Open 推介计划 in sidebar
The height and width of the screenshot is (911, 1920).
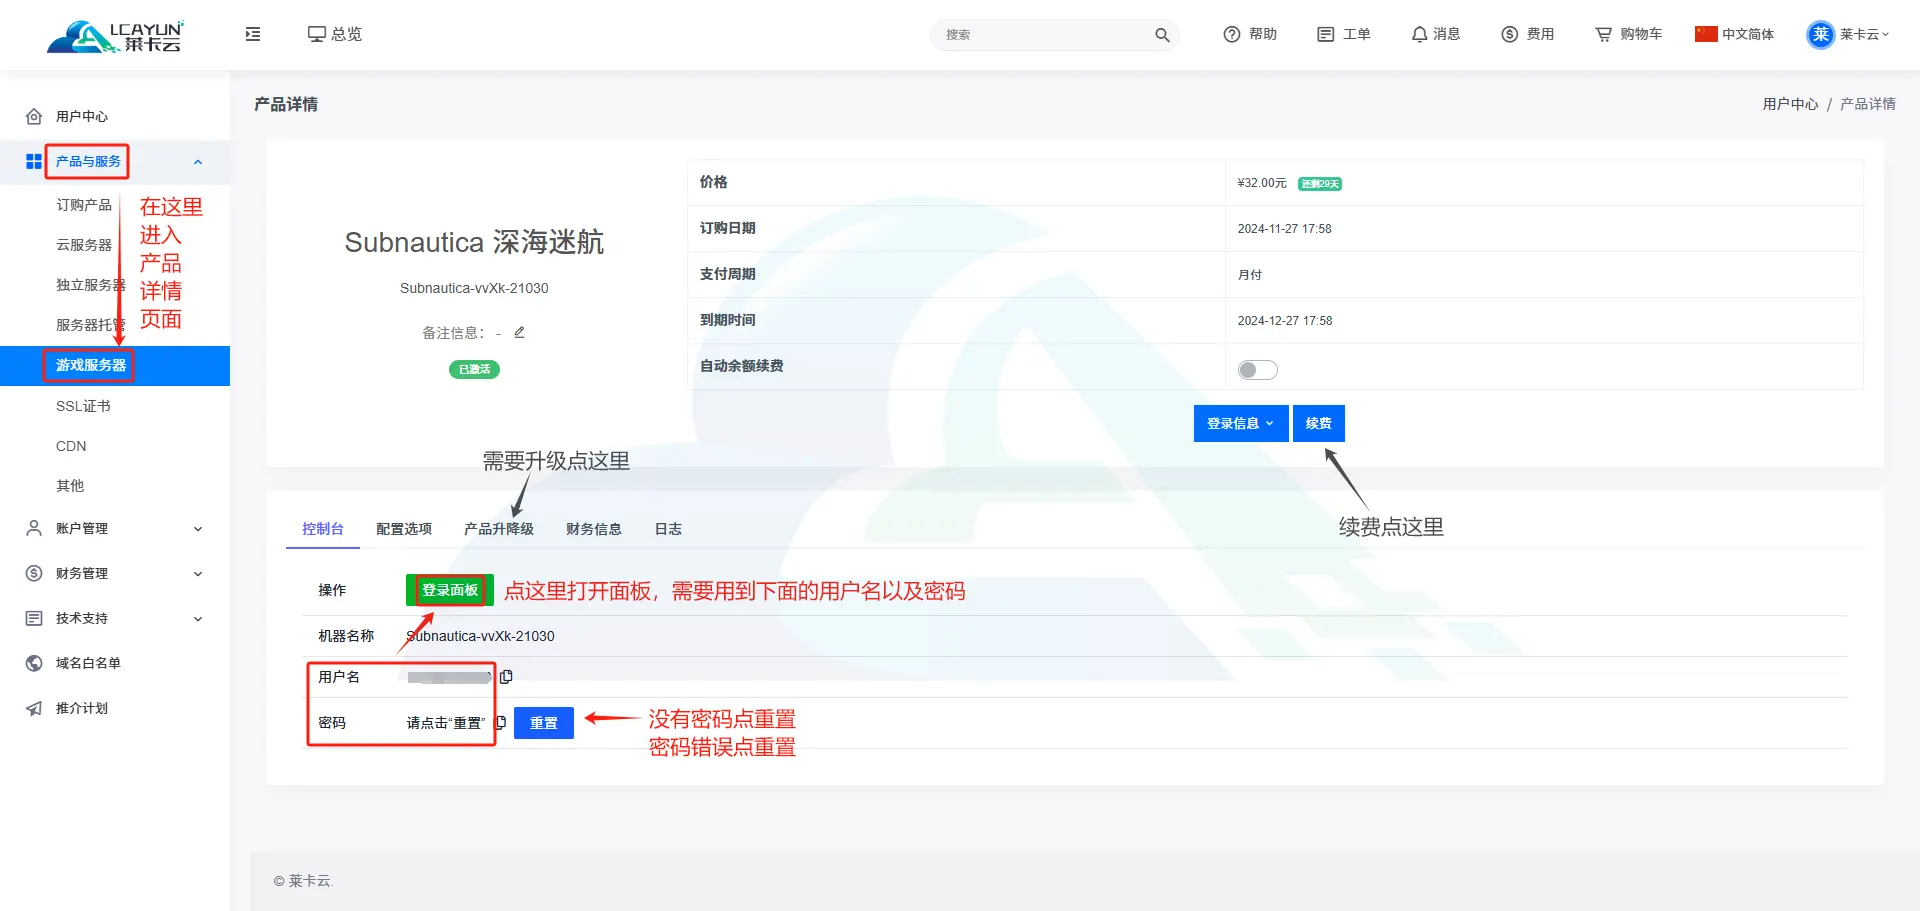[x=82, y=708]
